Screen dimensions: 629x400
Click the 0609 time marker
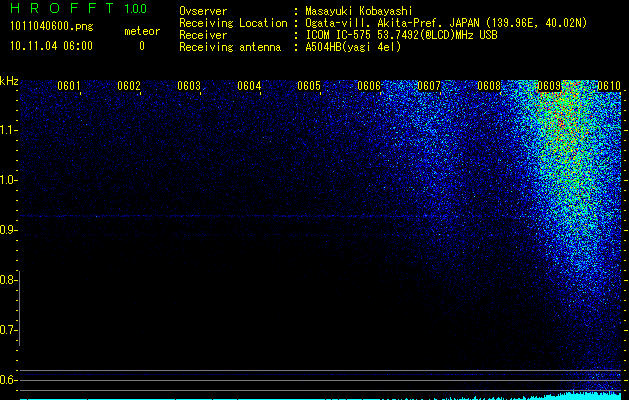click(549, 86)
